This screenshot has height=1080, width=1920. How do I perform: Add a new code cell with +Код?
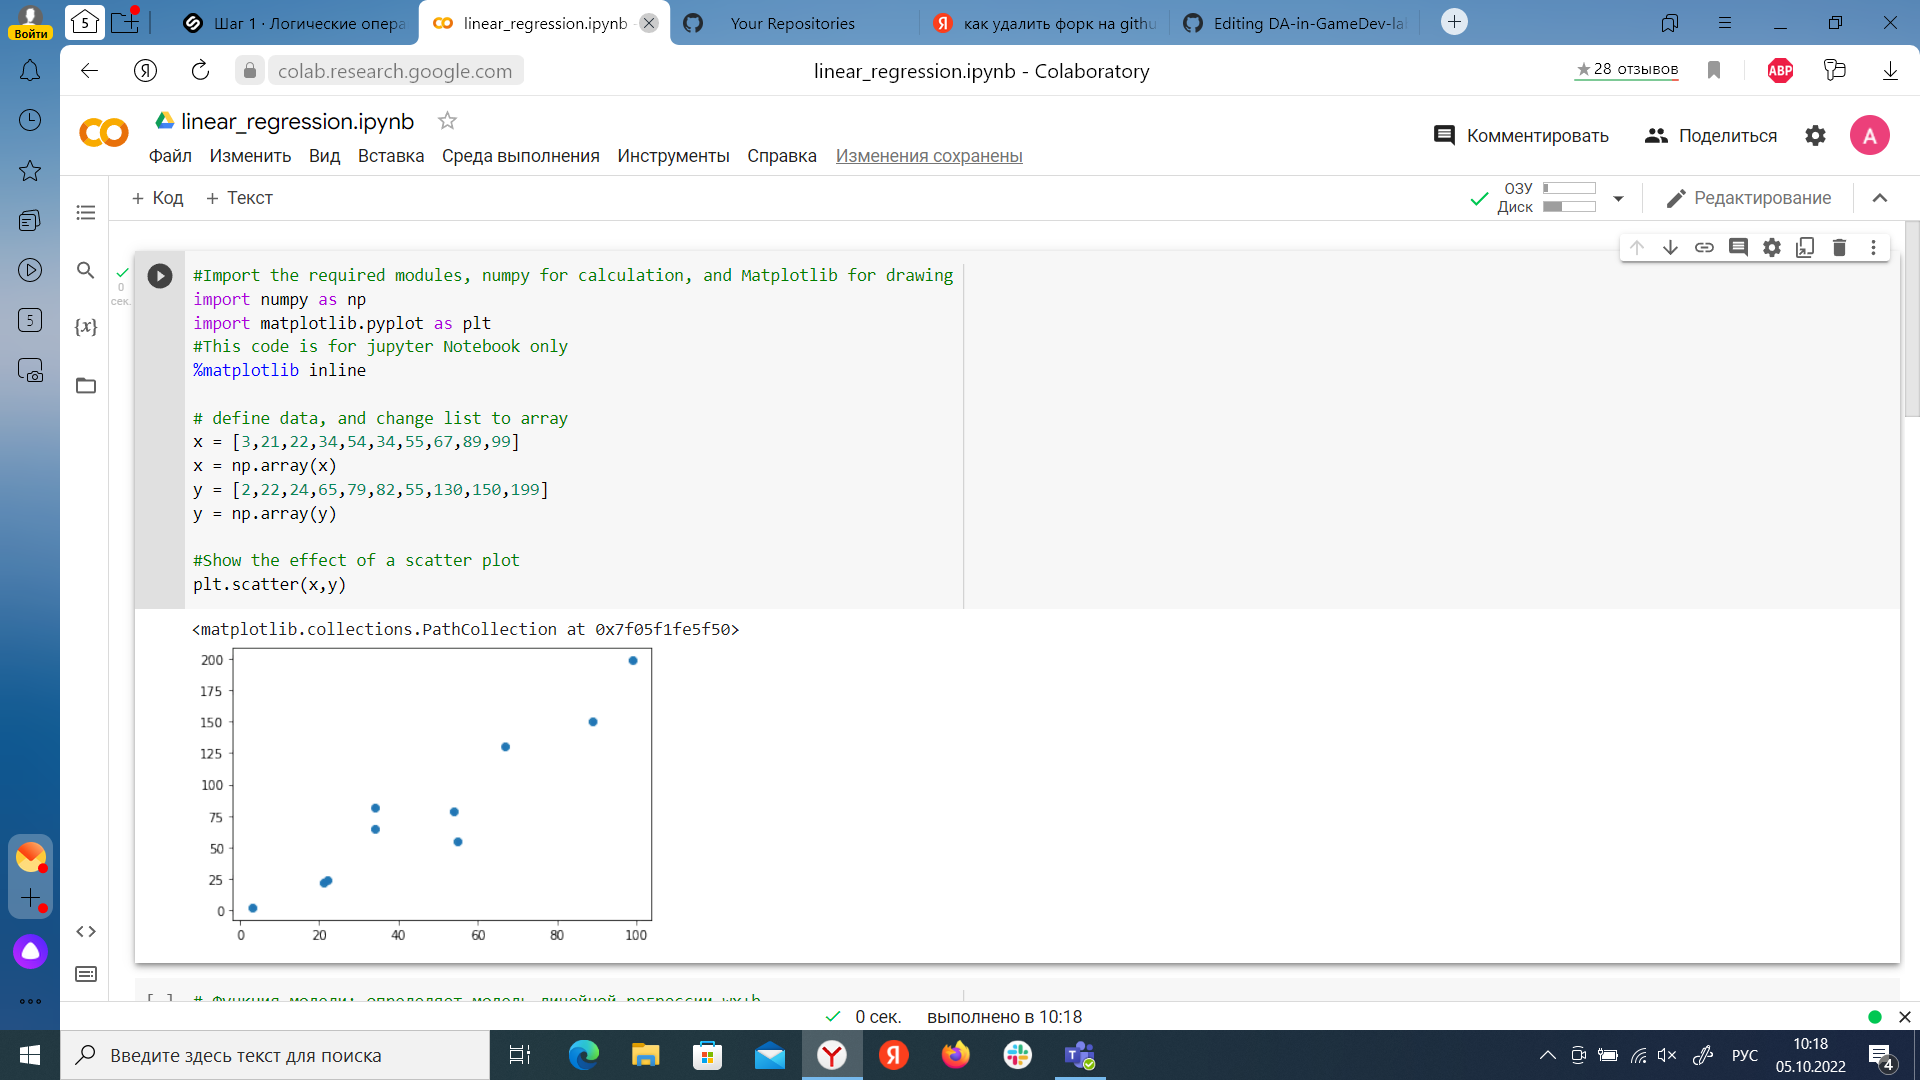[156, 198]
